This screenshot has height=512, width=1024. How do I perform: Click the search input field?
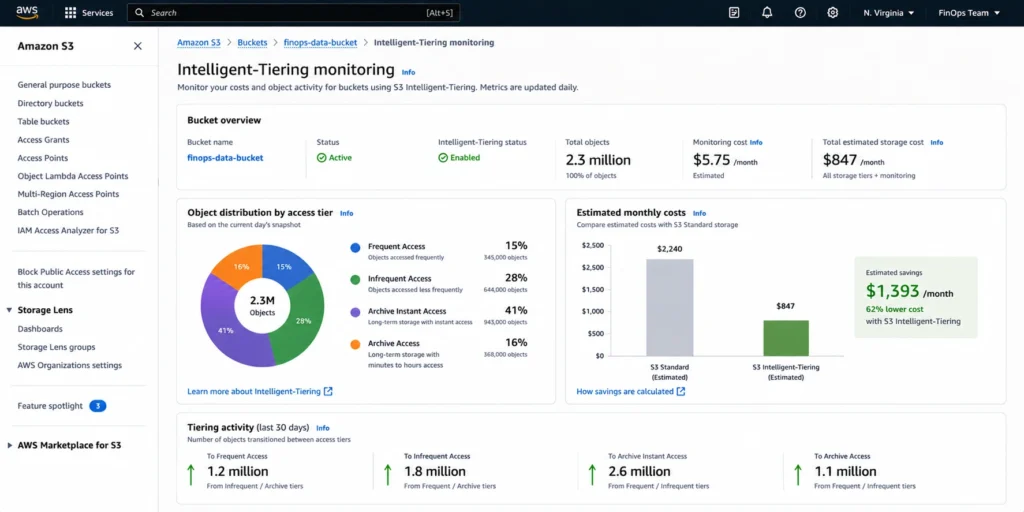[x=293, y=13]
